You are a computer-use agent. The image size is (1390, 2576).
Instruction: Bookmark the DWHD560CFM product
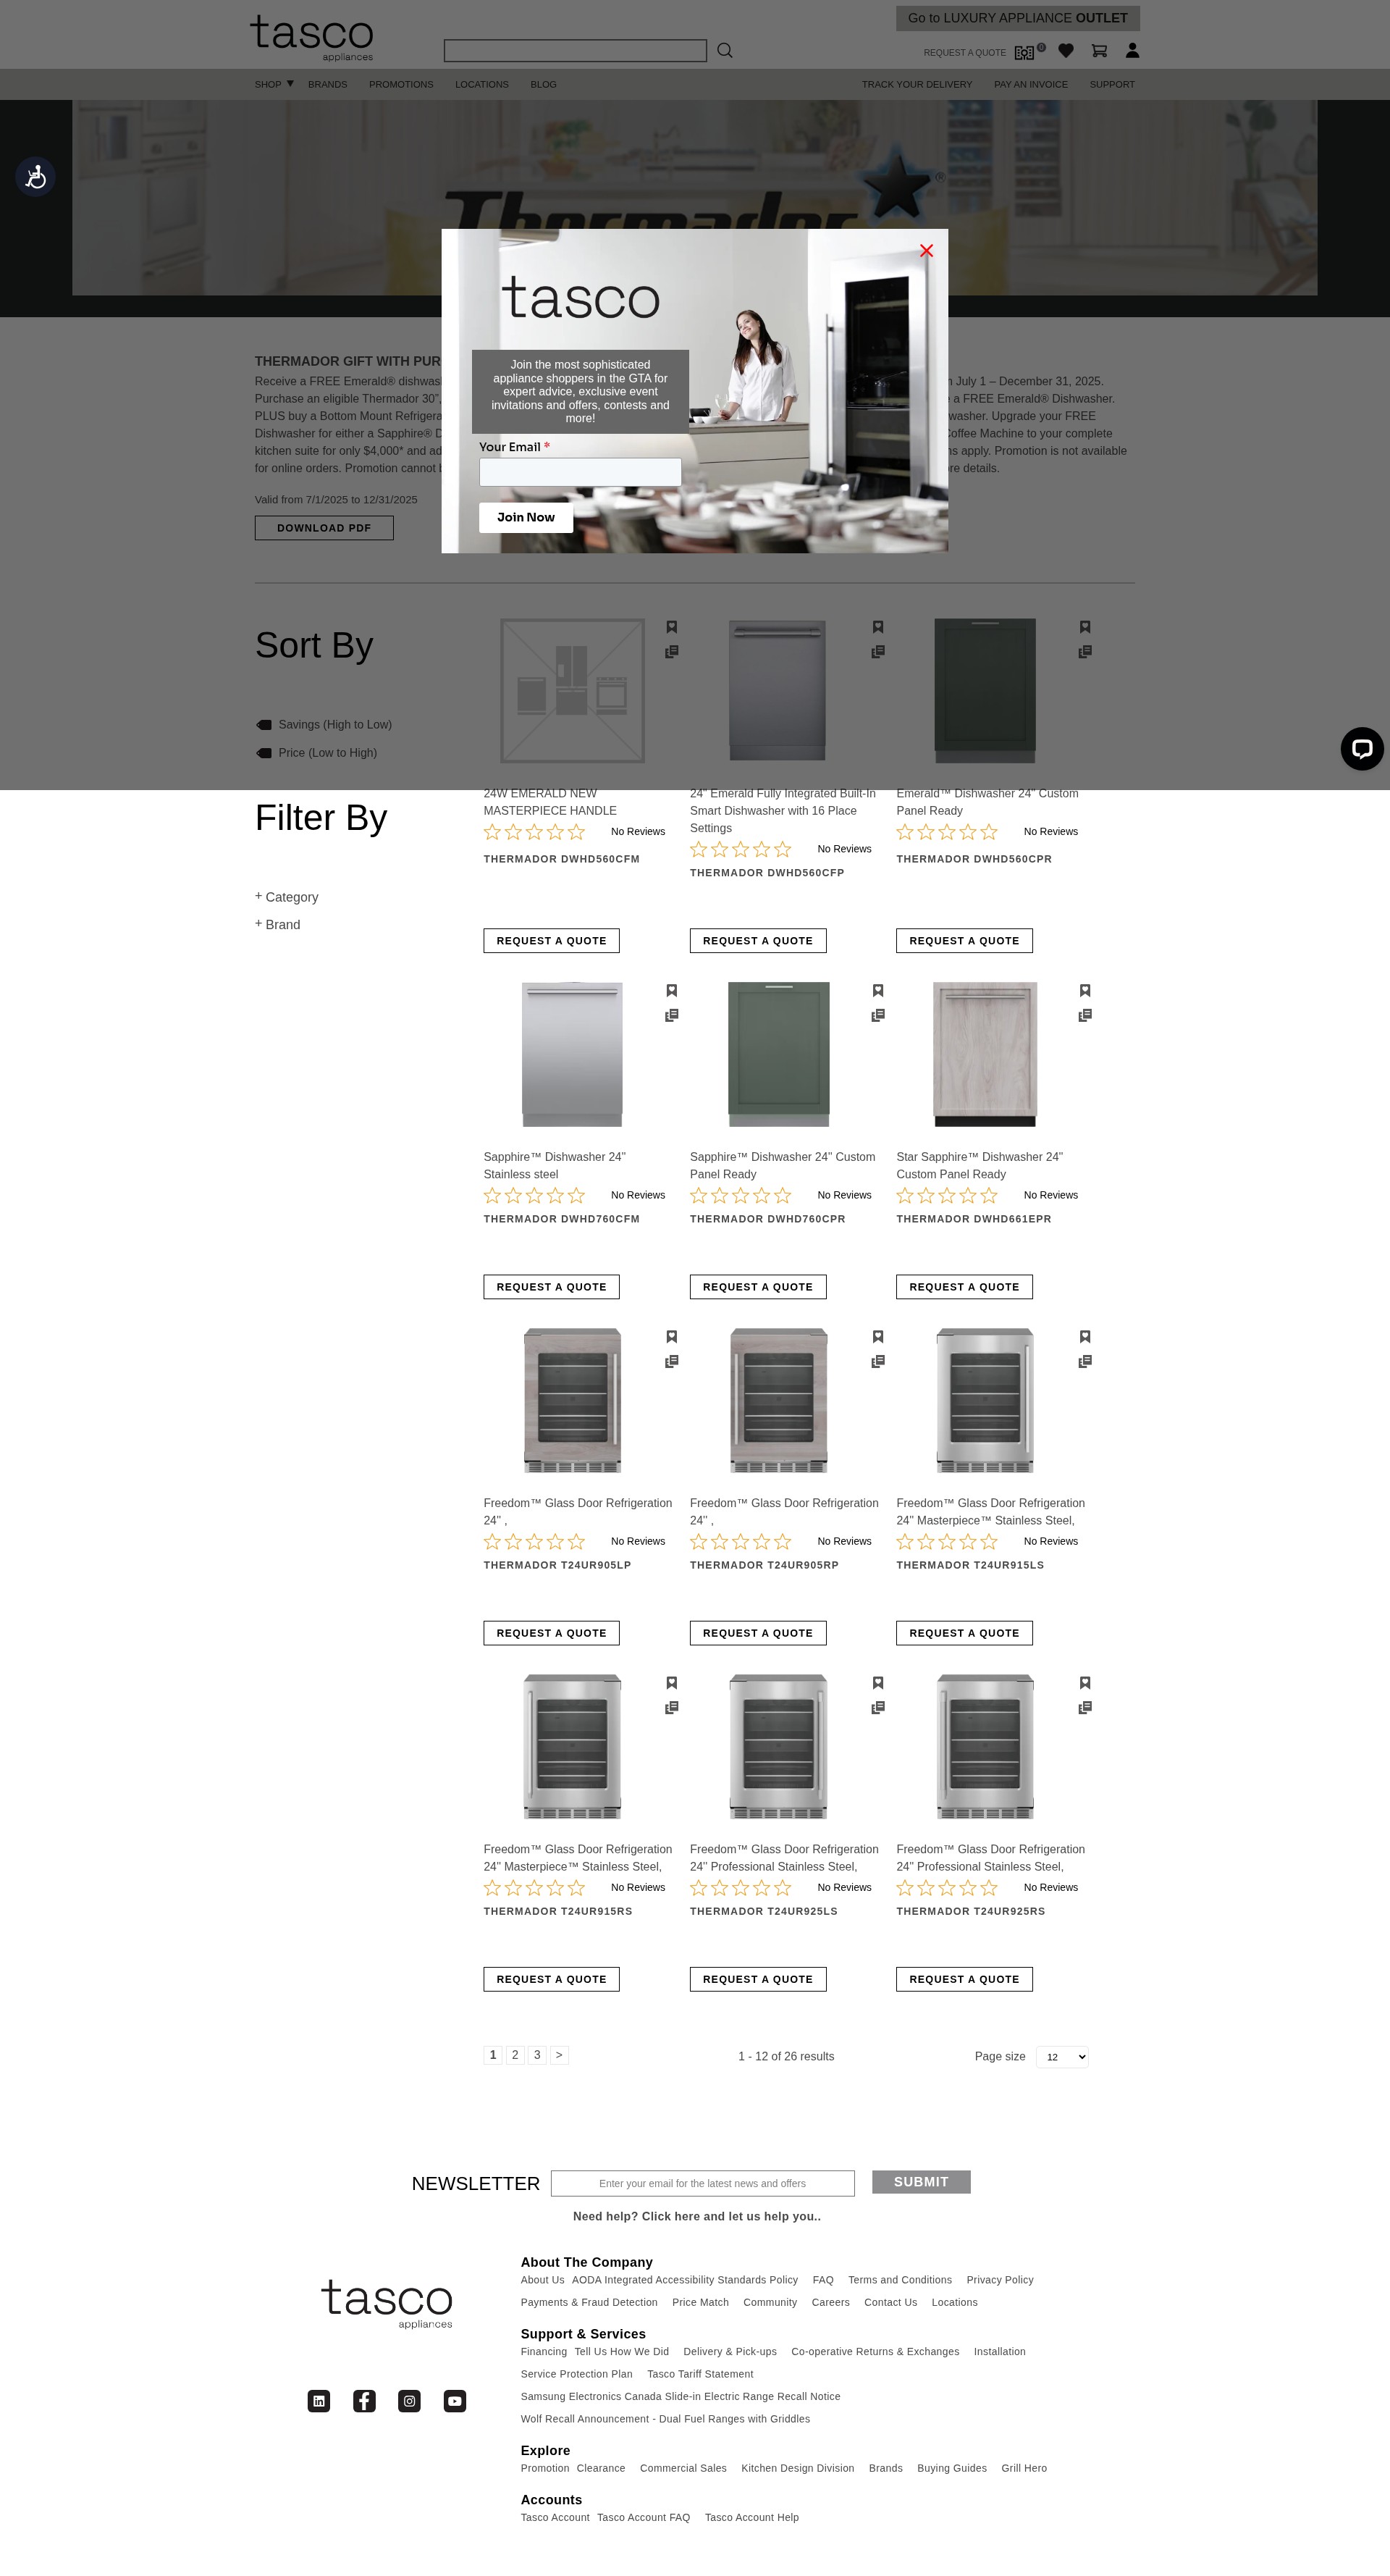(672, 627)
